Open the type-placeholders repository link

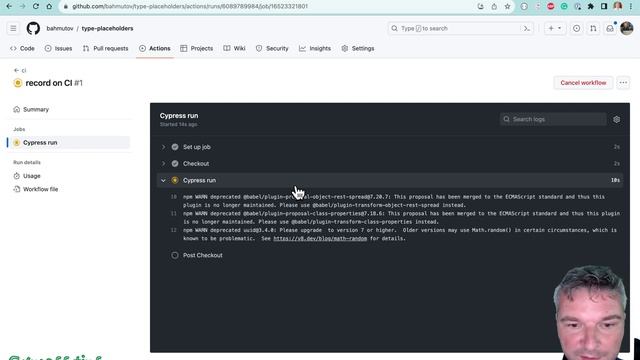point(107,28)
